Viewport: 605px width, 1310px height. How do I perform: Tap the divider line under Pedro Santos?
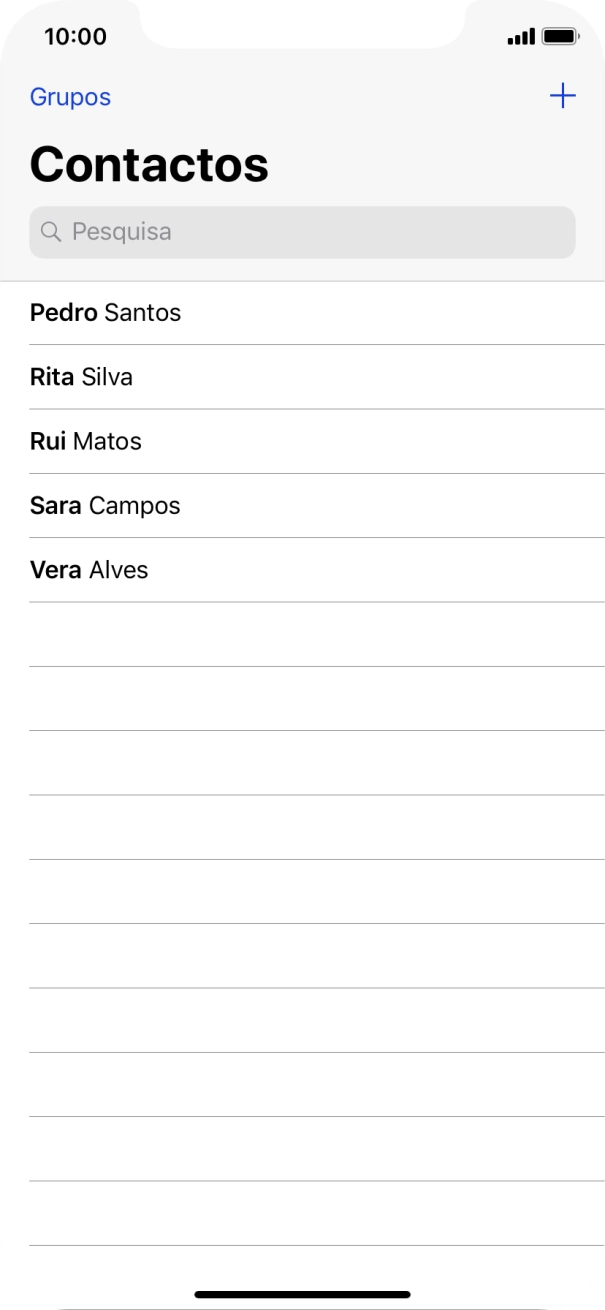pyautogui.click(x=316, y=344)
